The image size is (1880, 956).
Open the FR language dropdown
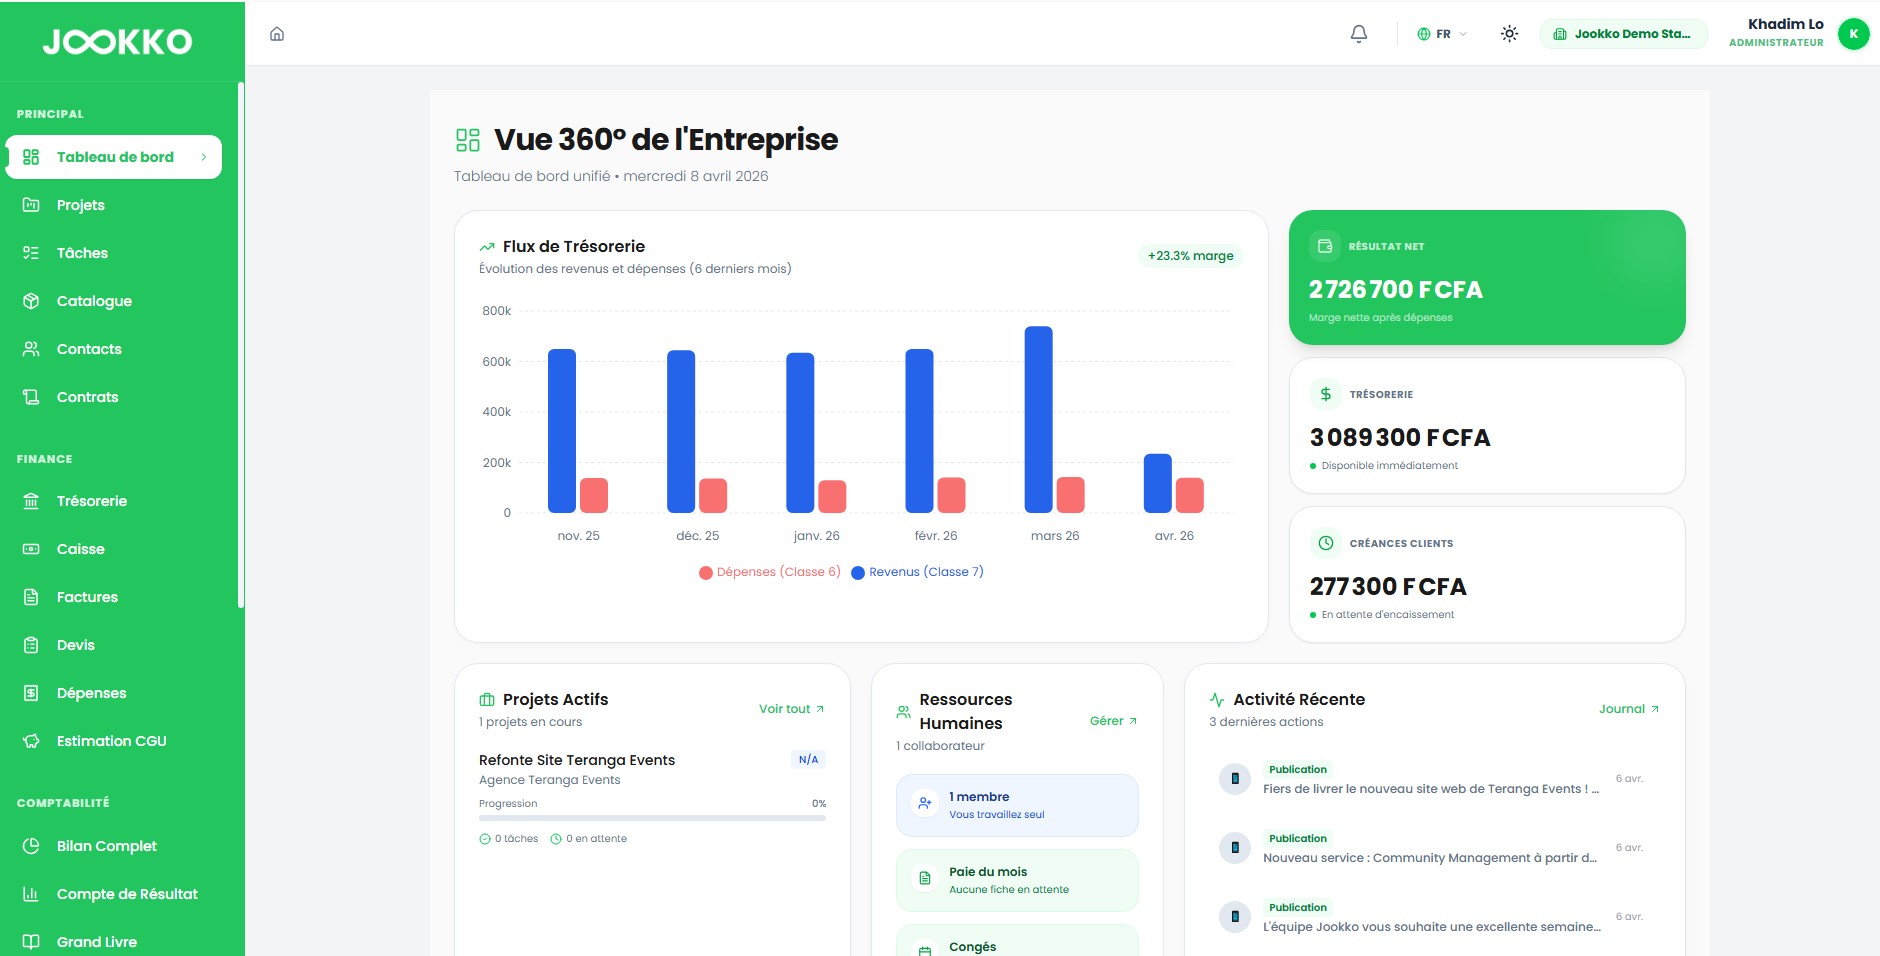[1440, 33]
